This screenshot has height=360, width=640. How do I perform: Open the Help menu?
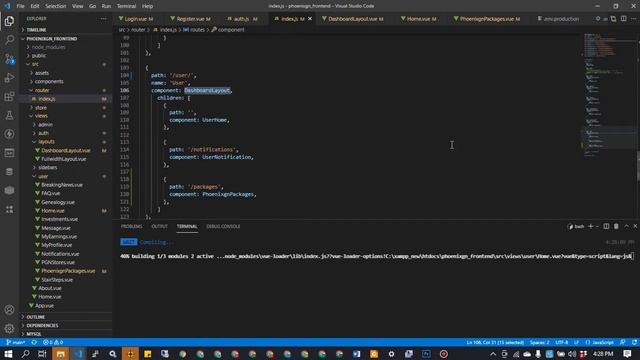147,6
